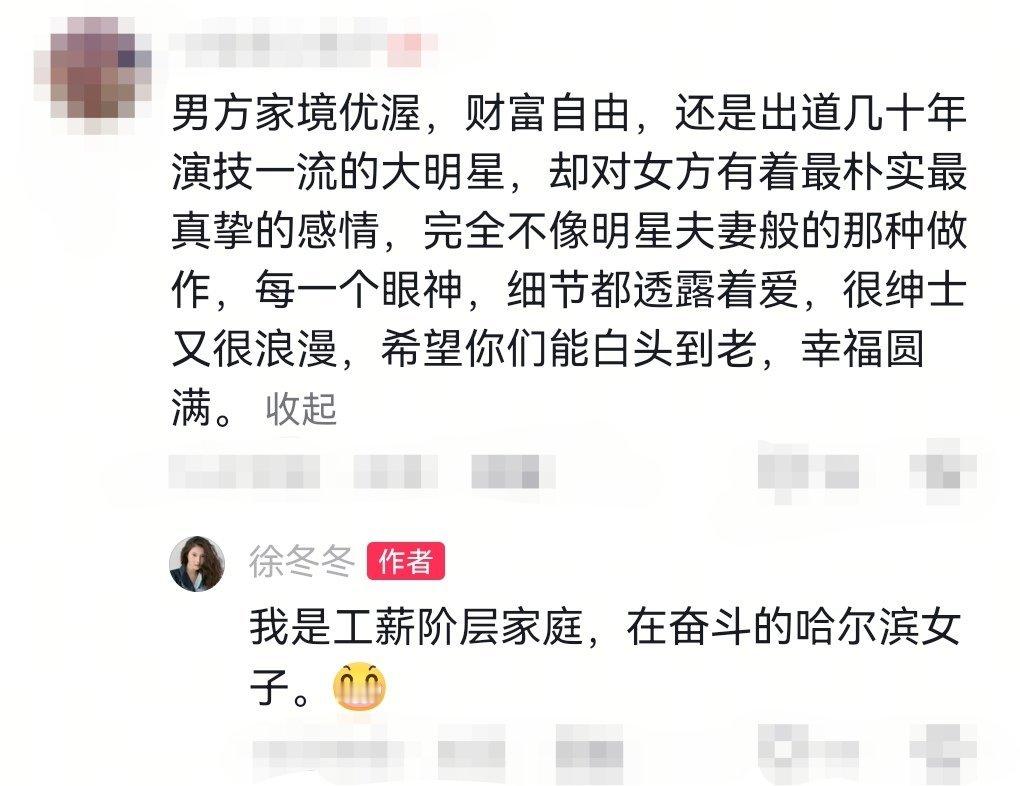
Task: Tap the blurred reply button under the first comment
Action: [x=513, y=472]
